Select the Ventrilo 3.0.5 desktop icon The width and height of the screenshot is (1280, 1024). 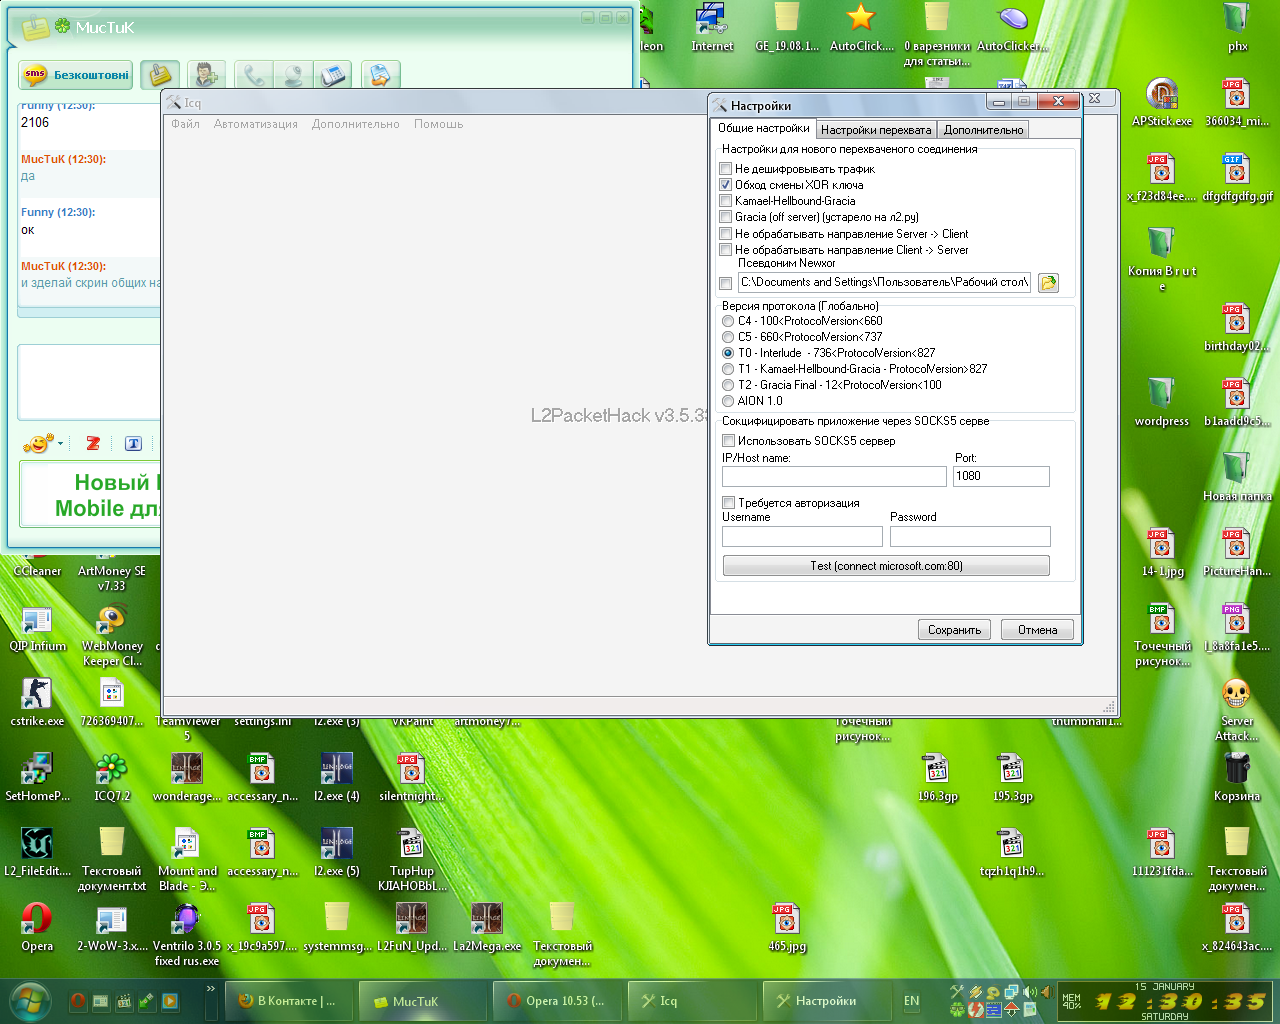pyautogui.click(x=187, y=934)
